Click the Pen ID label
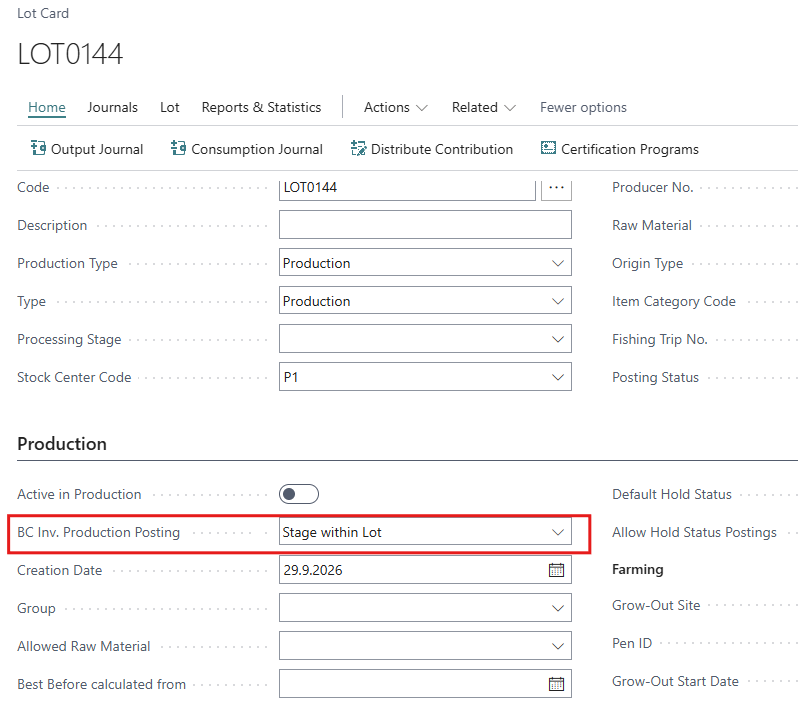 click(x=632, y=643)
